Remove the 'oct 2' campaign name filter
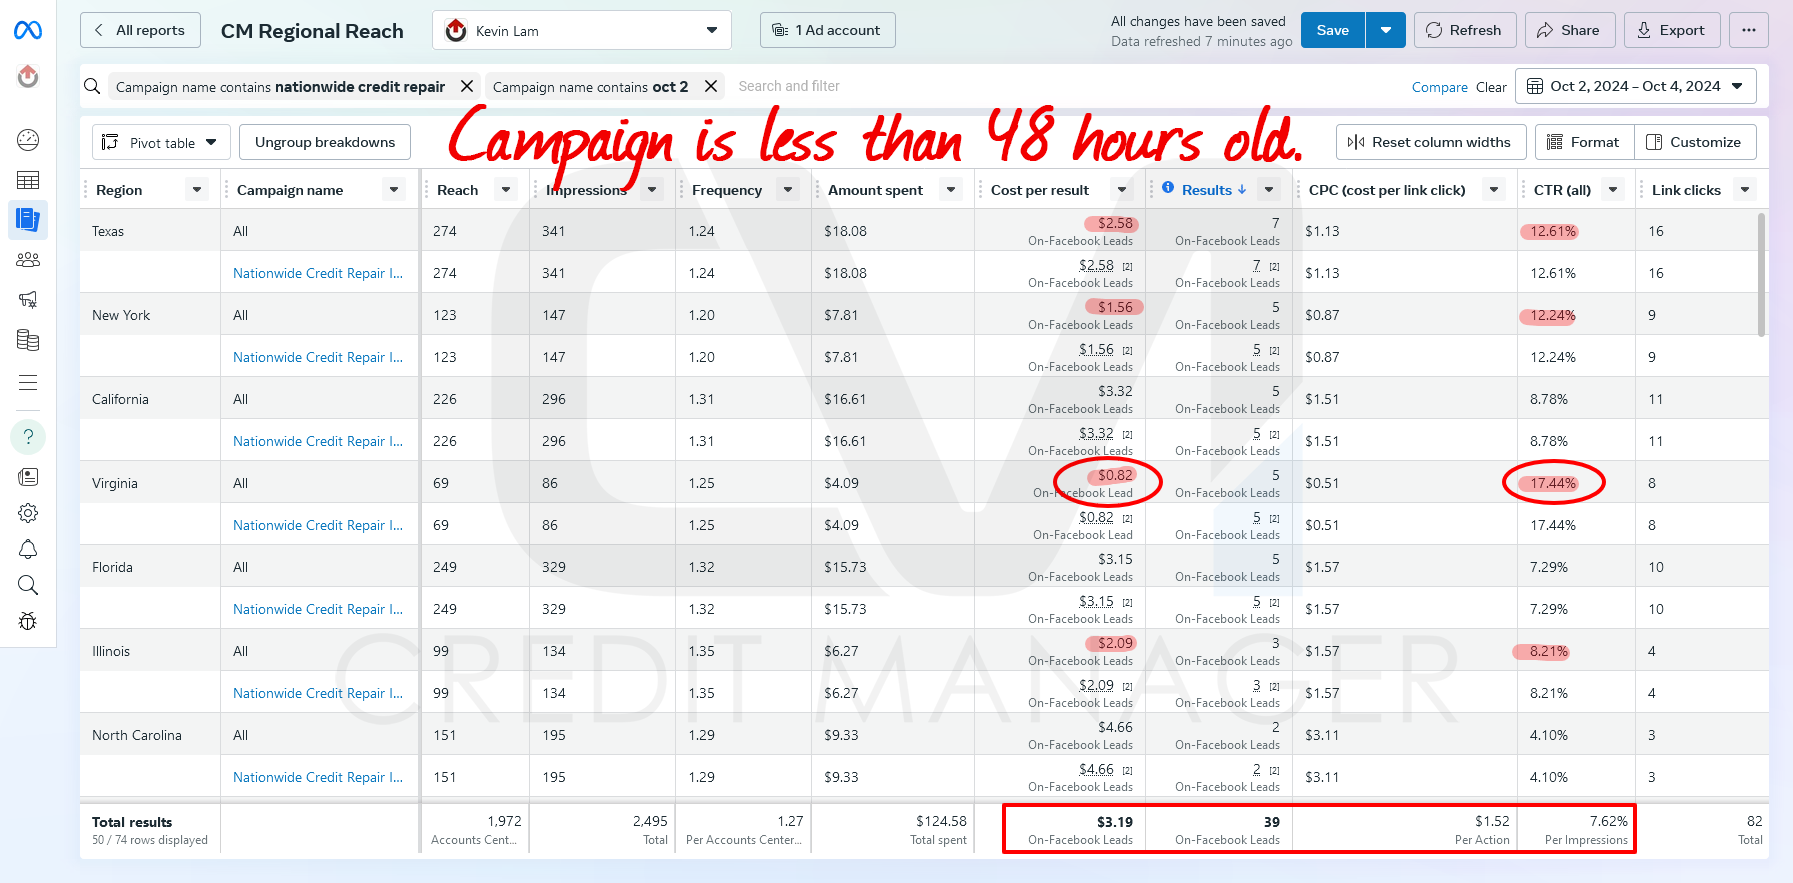The image size is (1793, 883). click(x=711, y=87)
